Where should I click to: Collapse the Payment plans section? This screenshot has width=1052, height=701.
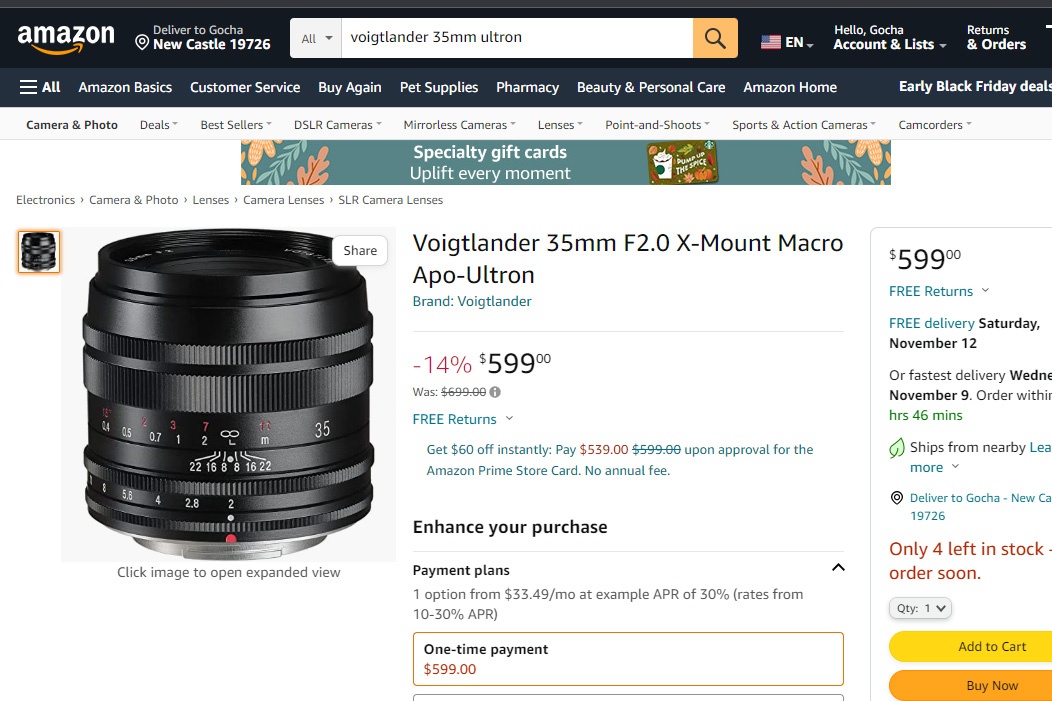click(x=838, y=568)
